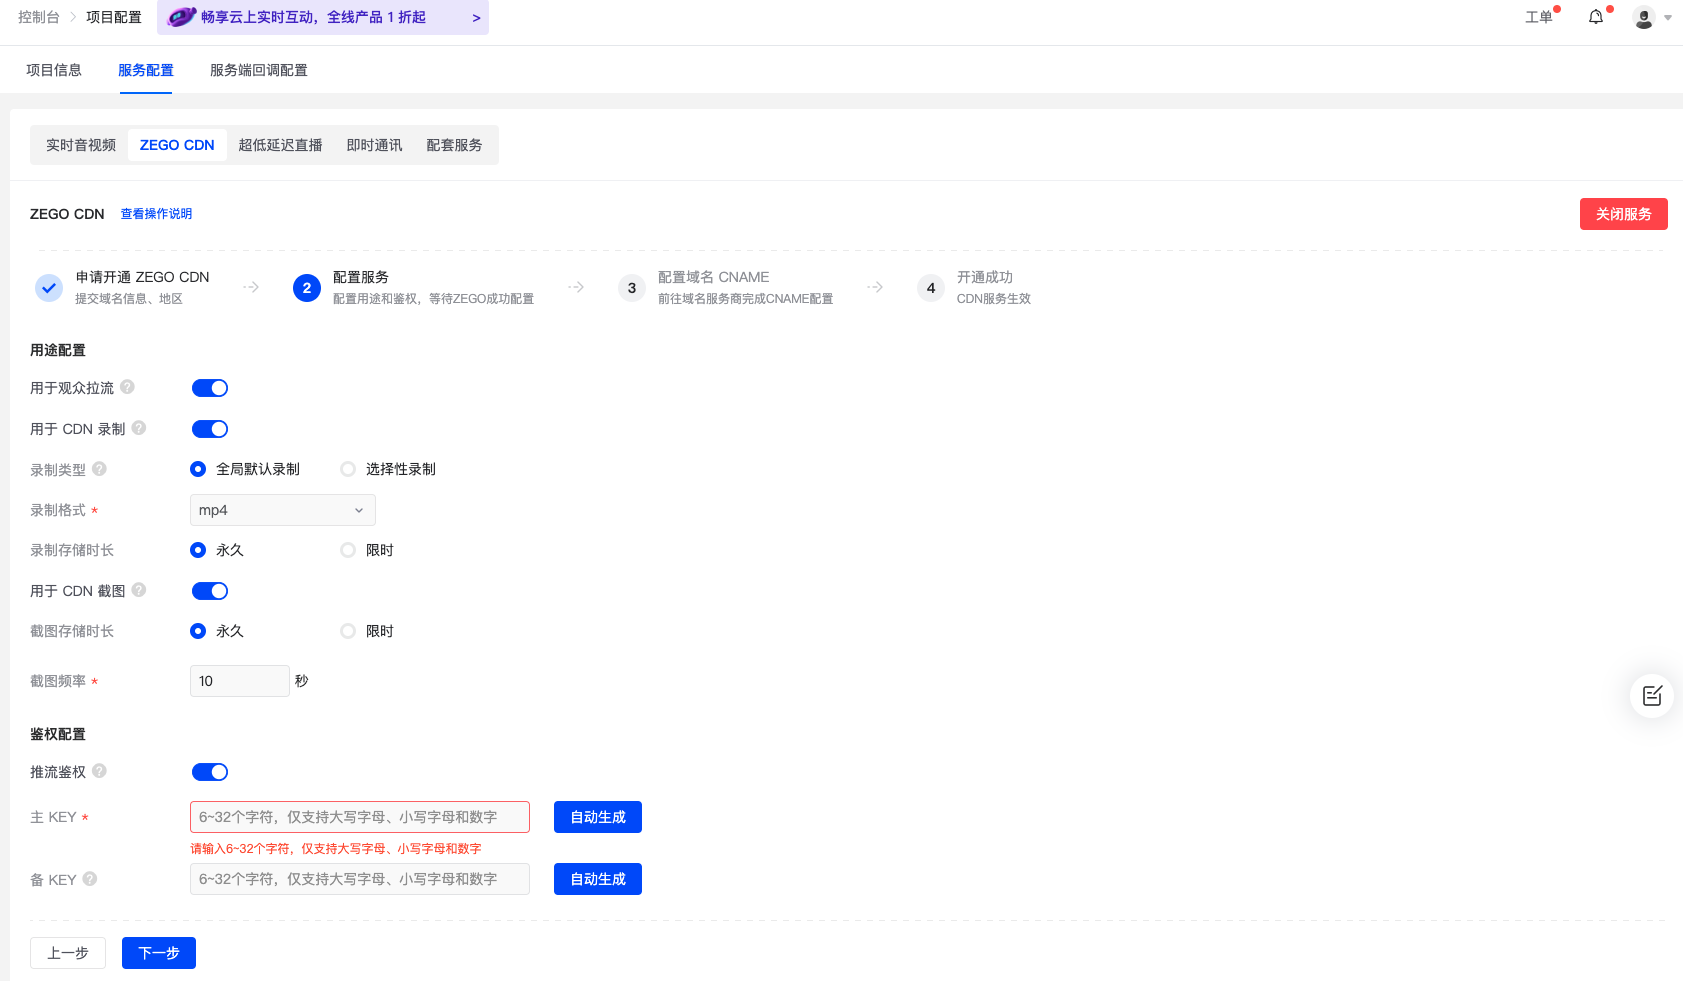Select 全局默认录制 radio option
1683x981 pixels.
click(198, 469)
